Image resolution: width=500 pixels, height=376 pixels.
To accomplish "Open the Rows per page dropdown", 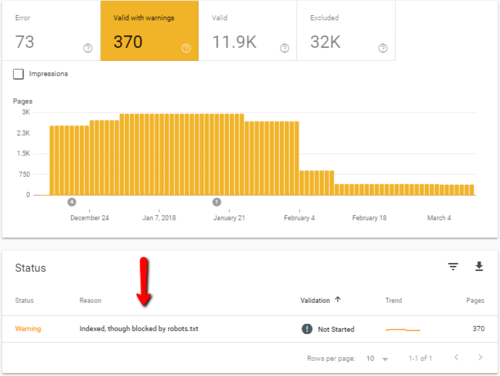I will 377,359.
